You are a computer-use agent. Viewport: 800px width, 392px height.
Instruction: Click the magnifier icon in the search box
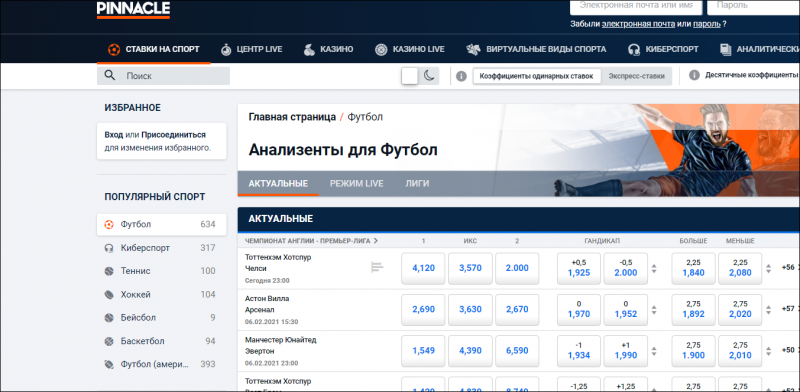[x=109, y=76]
